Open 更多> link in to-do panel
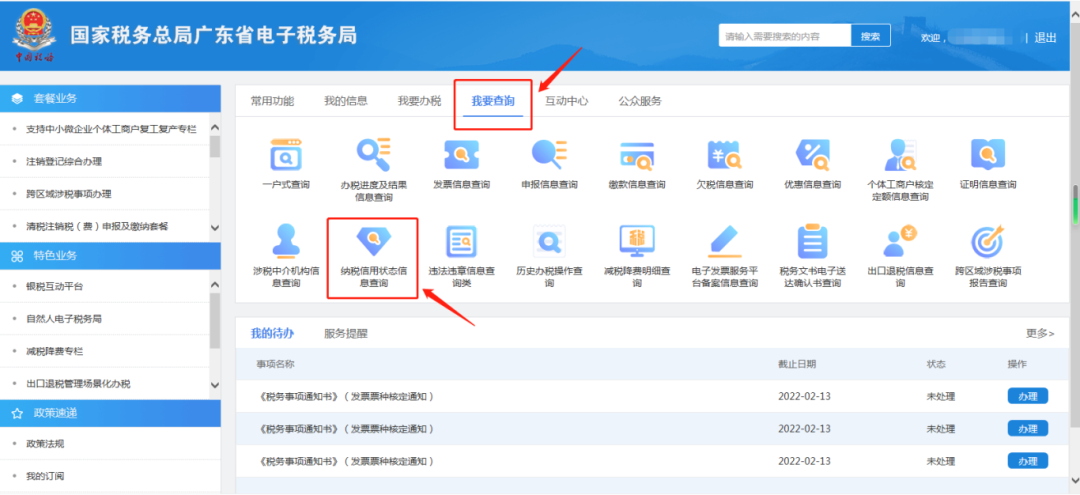Viewport: 1080px width, 495px height. [x=1040, y=334]
